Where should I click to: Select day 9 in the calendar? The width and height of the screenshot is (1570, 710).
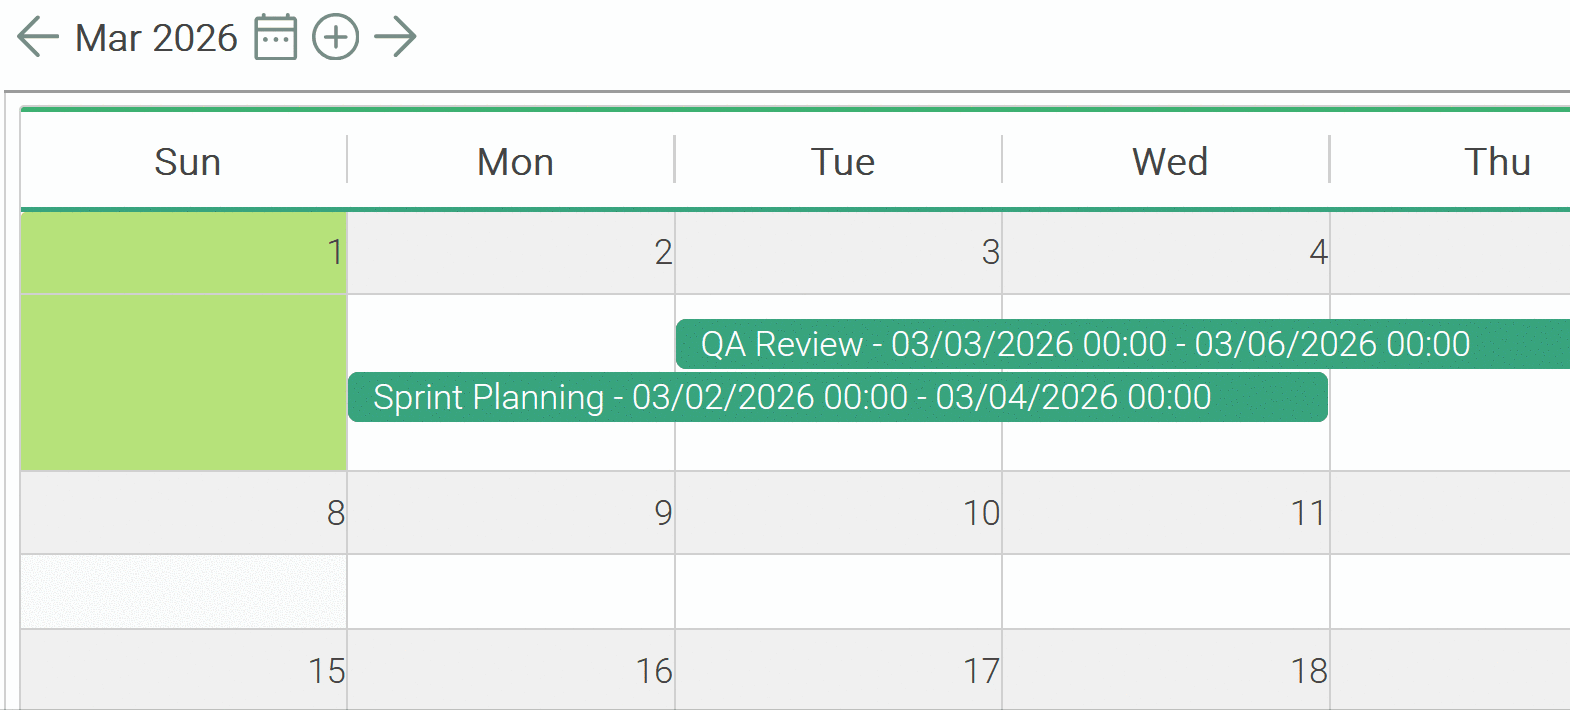pos(511,513)
